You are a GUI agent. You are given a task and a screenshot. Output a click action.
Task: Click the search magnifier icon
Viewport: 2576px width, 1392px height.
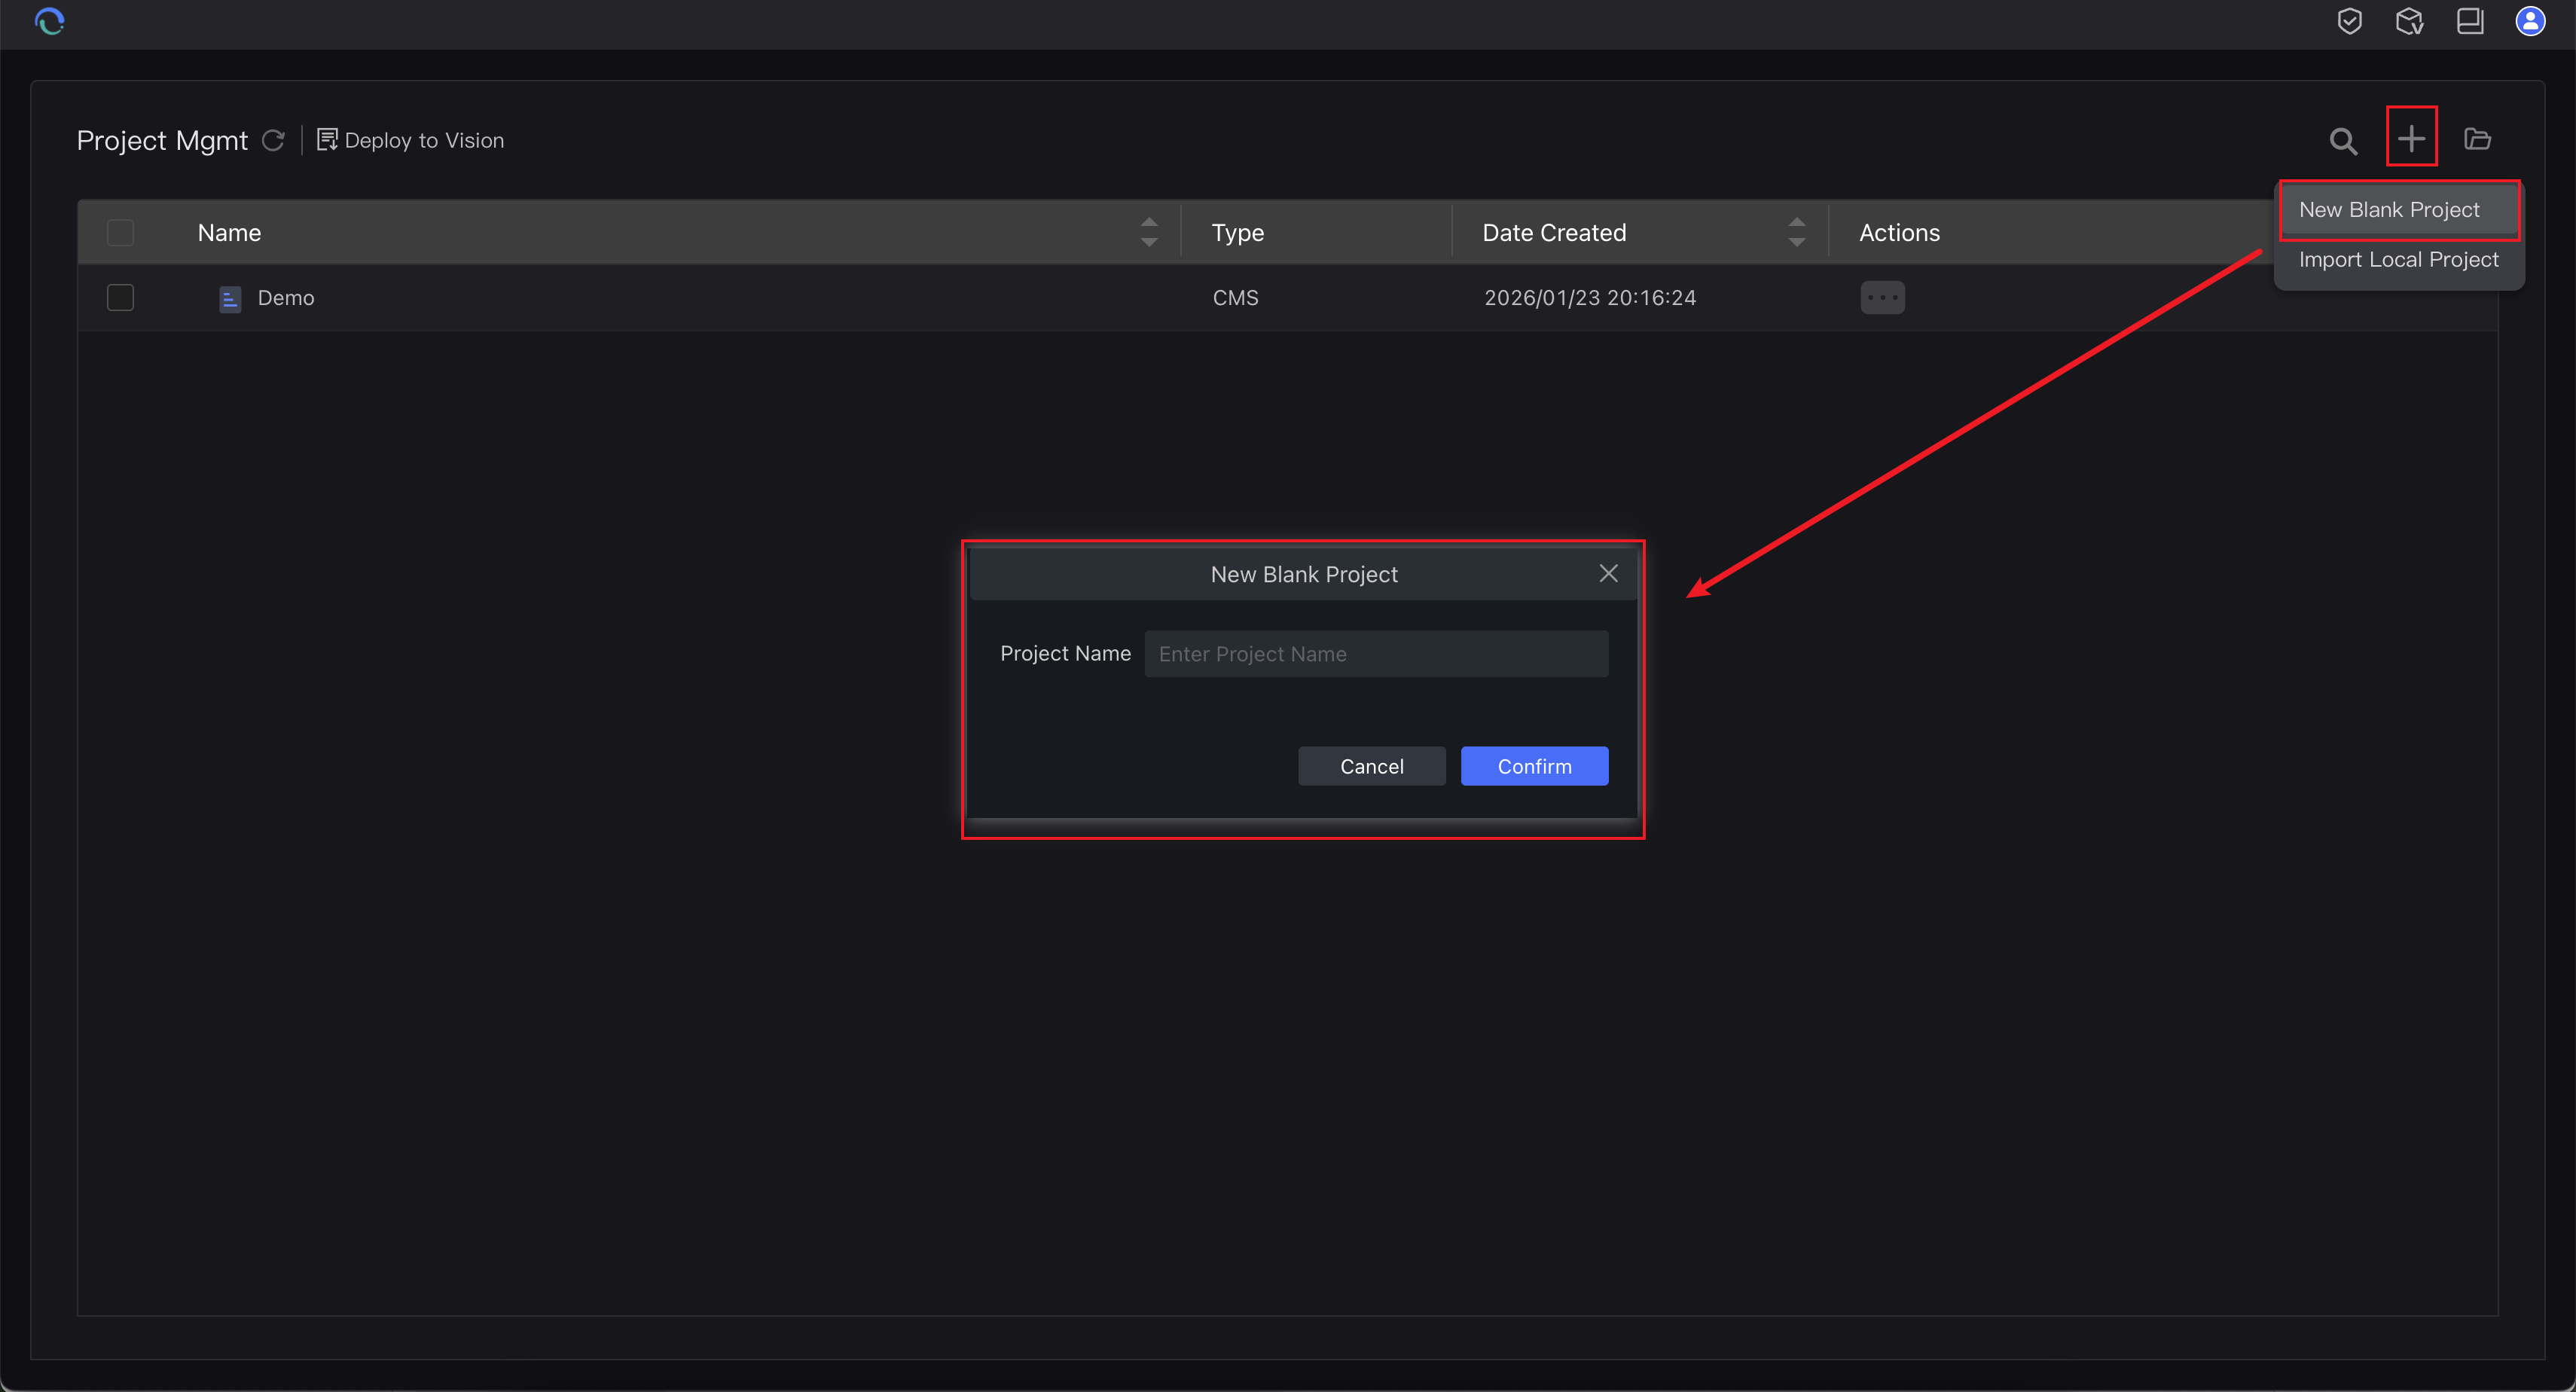pyautogui.click(x=2343, y=141)
